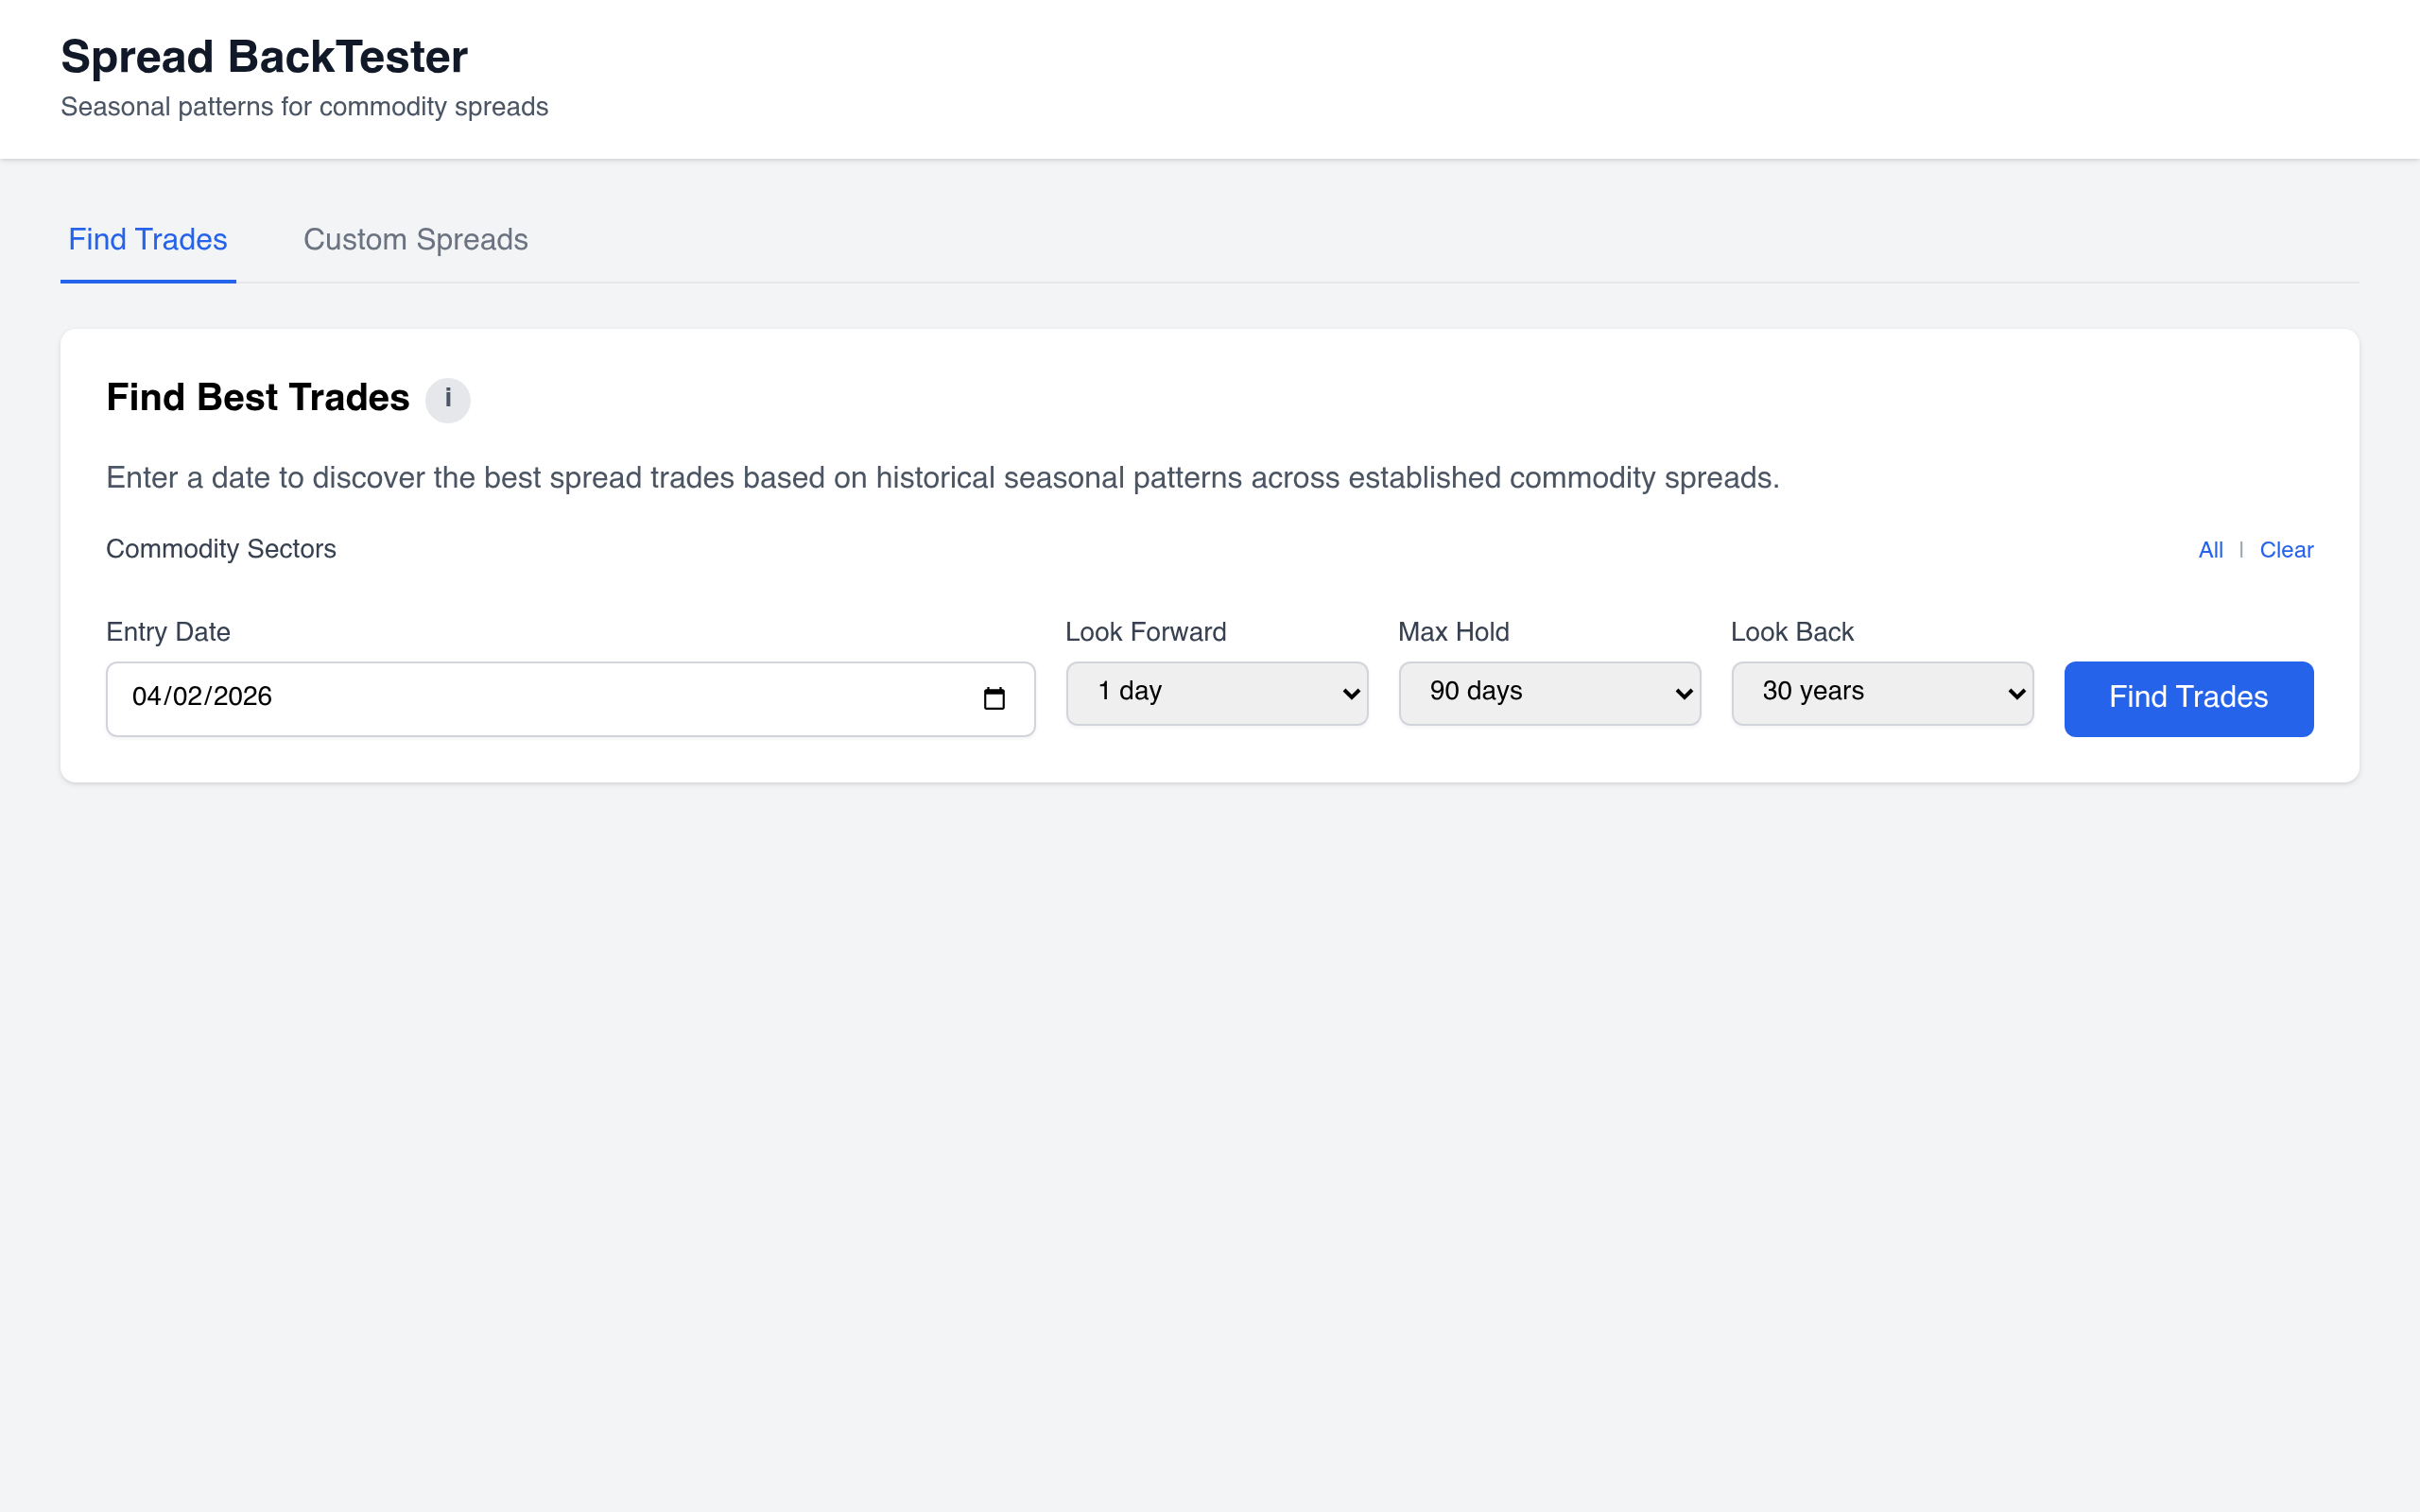The image size is (2420, 1512).
Task: Select the year '2026' in Entry Date
Action: tap(242, 696)
